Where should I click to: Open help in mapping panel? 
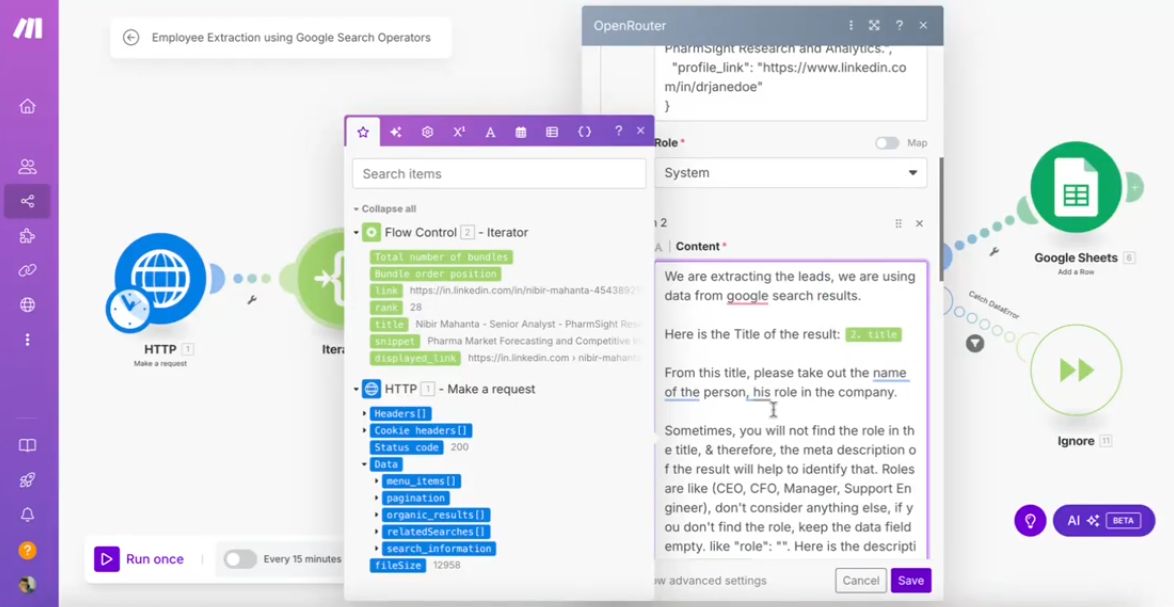coord(618,130)
